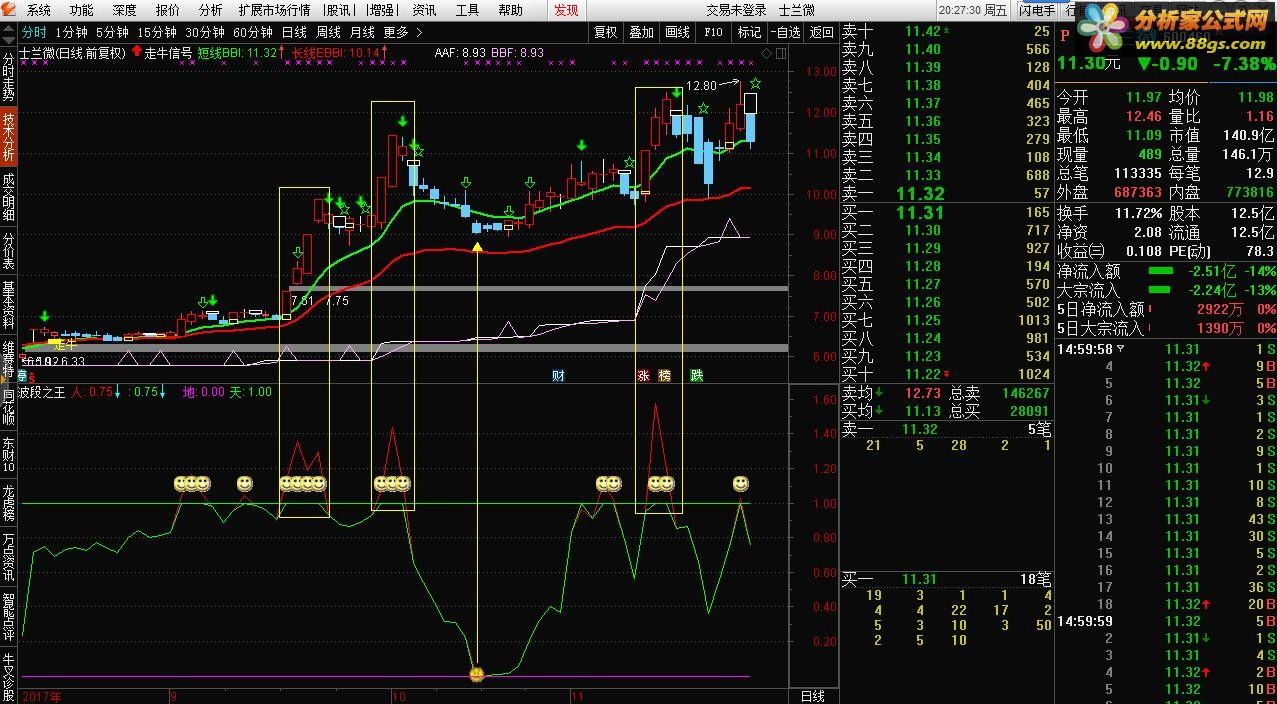Click the -自选 watchlist button
This screenshot has height=704, width=1277.
pos(786,32)
